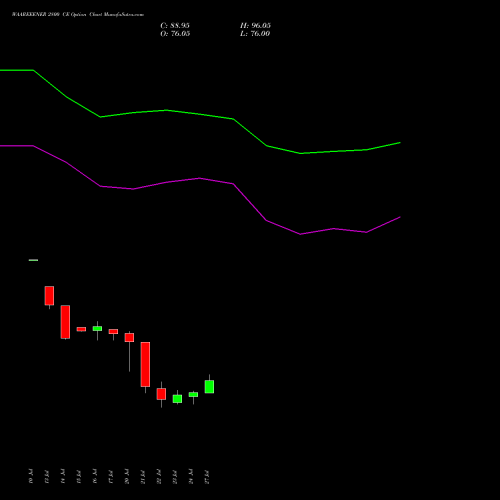Click the tall red candle for 14 Jul
Image resolution: width=500 pixels, height=500 pixels.
pyautogui.click(x=65, y=322)
